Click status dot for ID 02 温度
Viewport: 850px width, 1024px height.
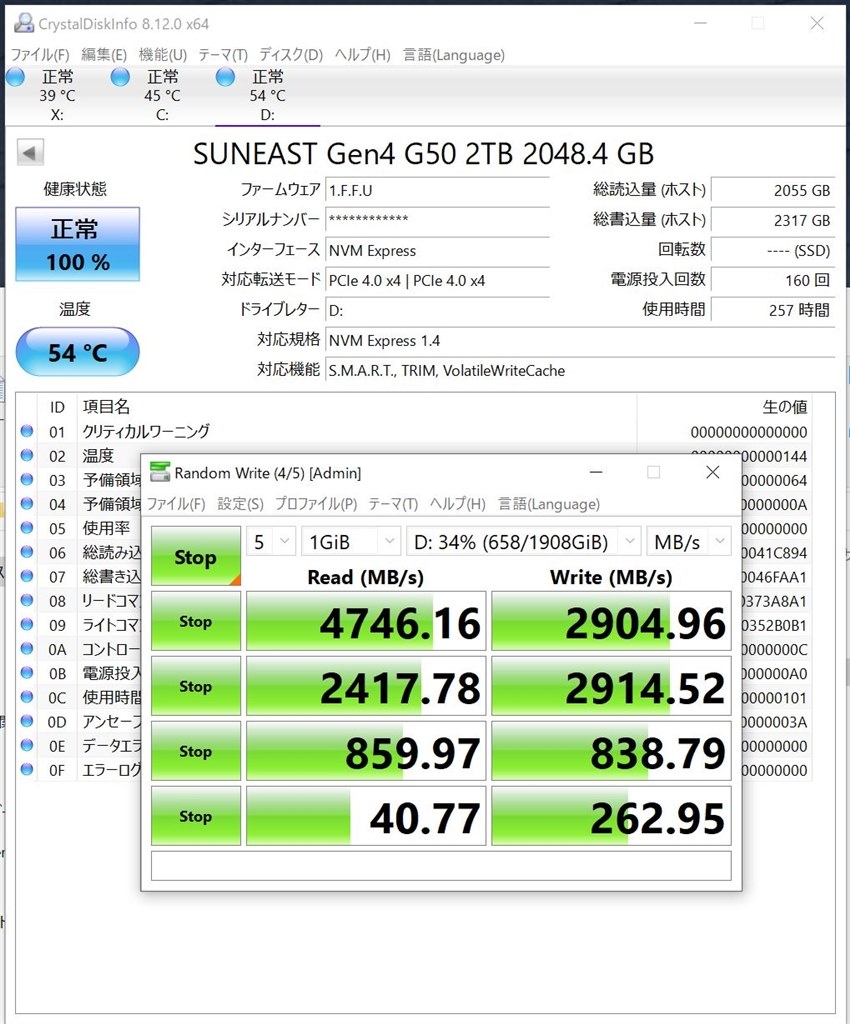pos(27,455)
